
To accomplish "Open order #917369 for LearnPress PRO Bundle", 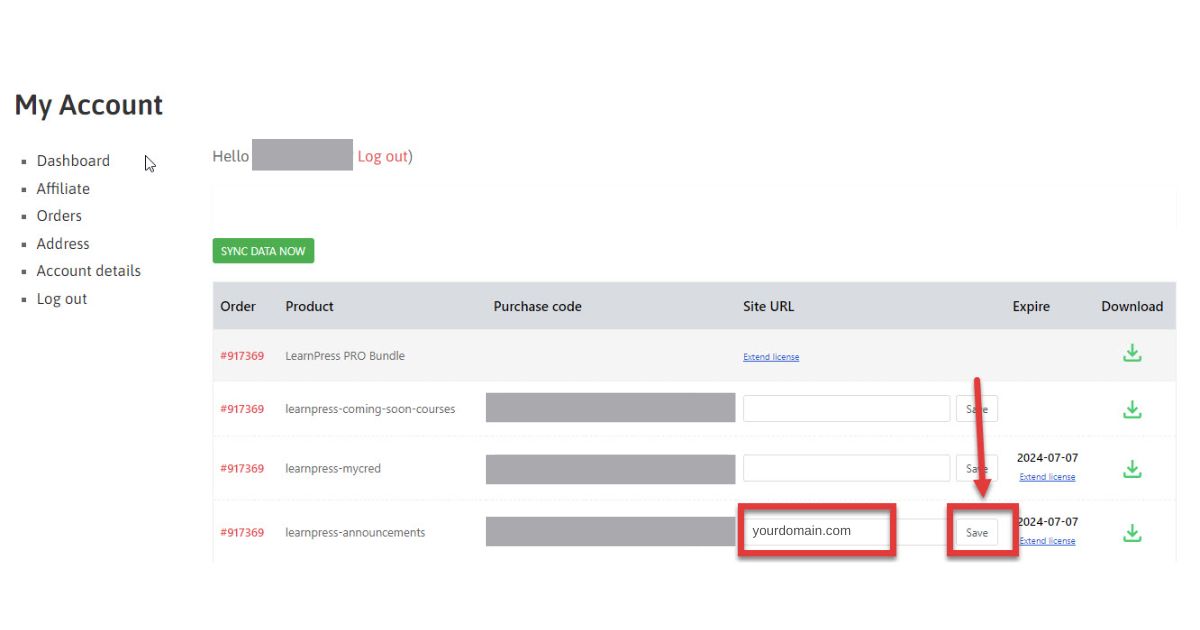I will [x=242, y=356].
